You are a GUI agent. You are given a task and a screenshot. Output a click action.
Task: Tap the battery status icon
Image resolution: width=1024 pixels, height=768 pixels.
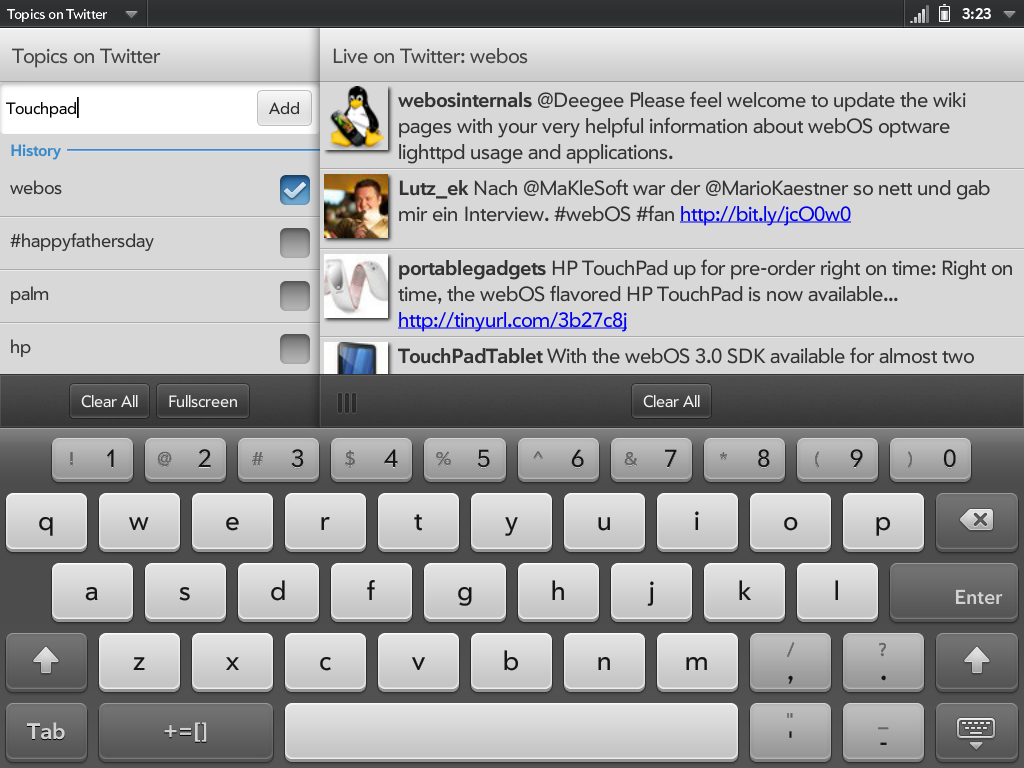(944, 13)
